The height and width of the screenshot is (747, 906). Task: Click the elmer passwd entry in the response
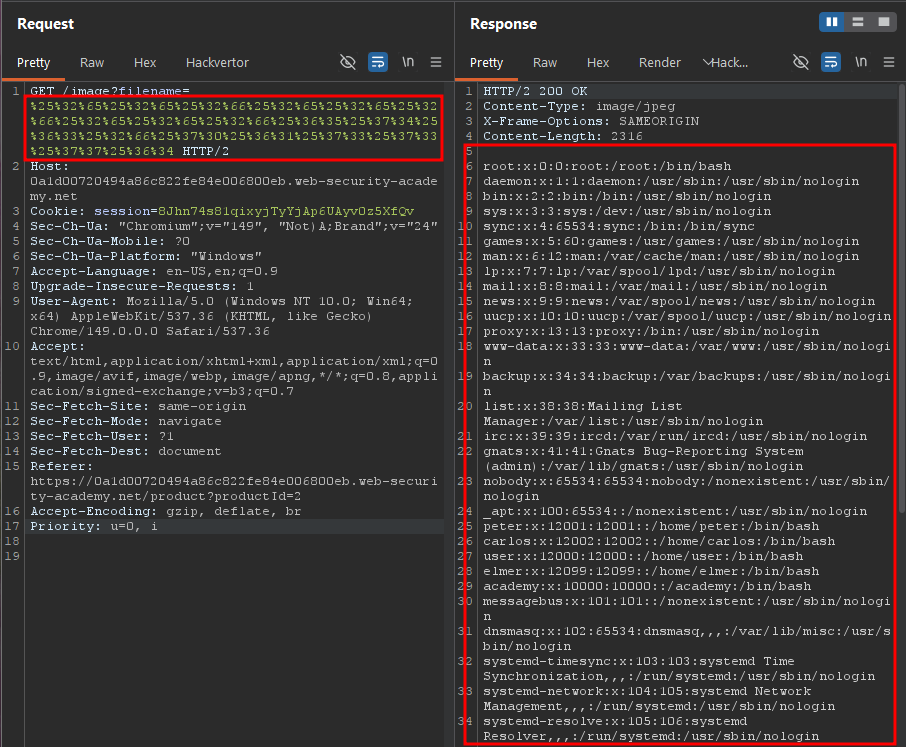[x=651, y=571]
